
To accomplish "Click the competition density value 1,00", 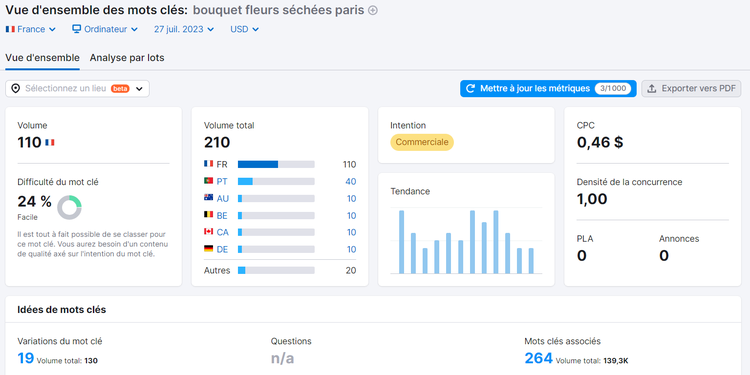I will point(592,199).
